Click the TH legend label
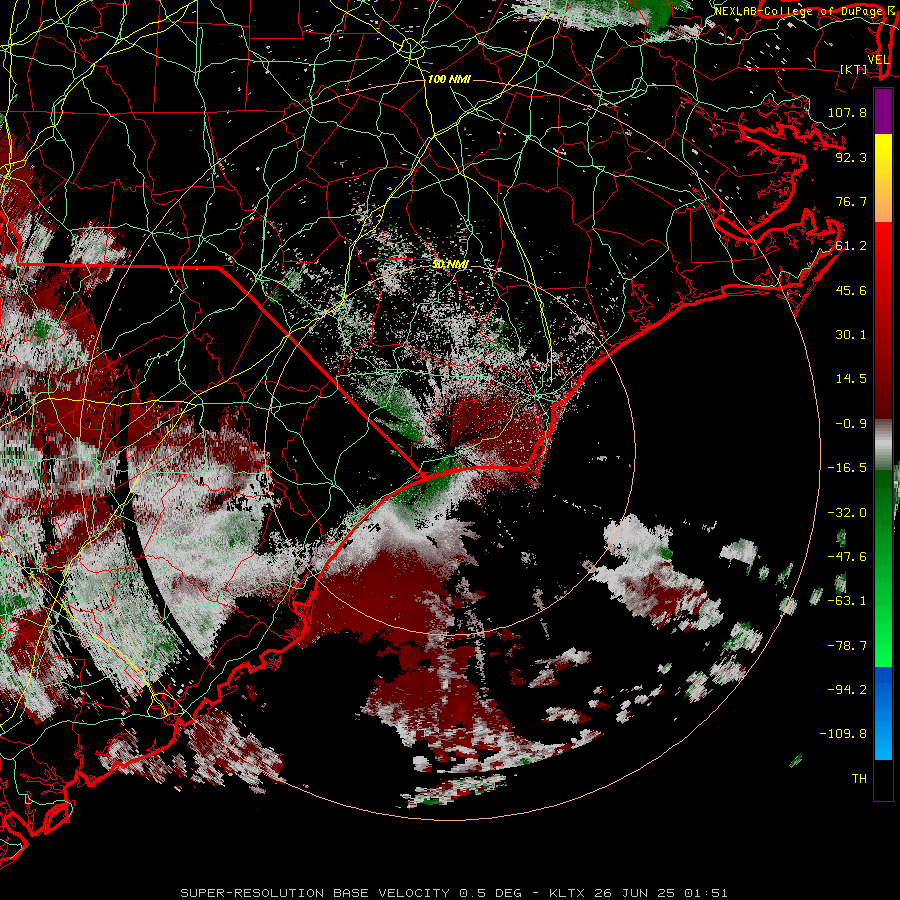 [x=859, y=779]
